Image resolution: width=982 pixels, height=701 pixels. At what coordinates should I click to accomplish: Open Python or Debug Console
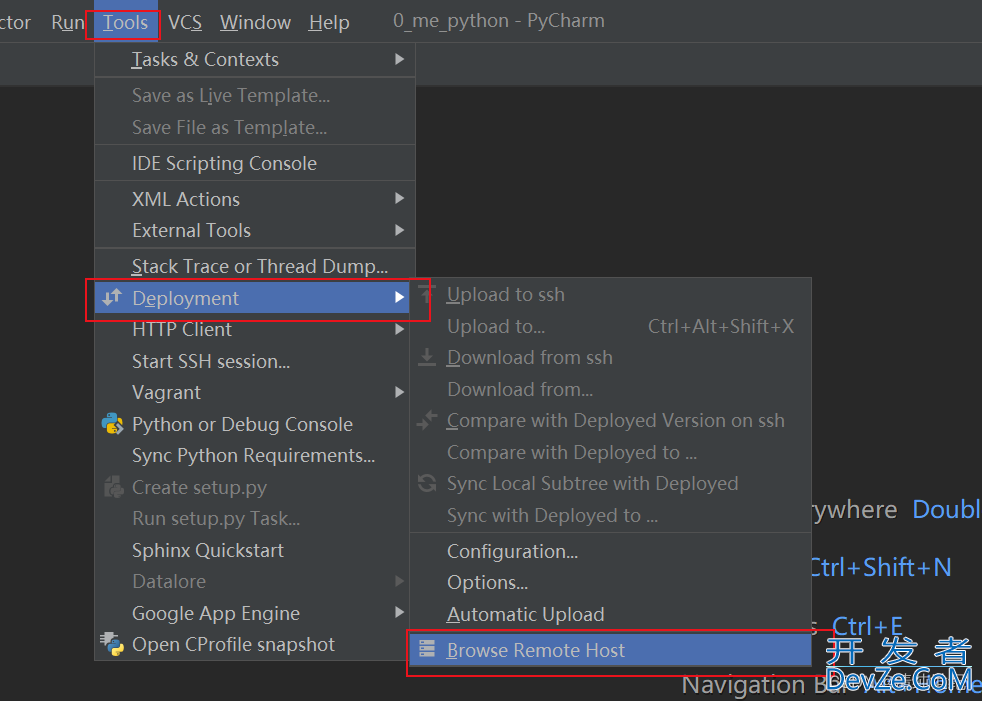pos(252,425)
